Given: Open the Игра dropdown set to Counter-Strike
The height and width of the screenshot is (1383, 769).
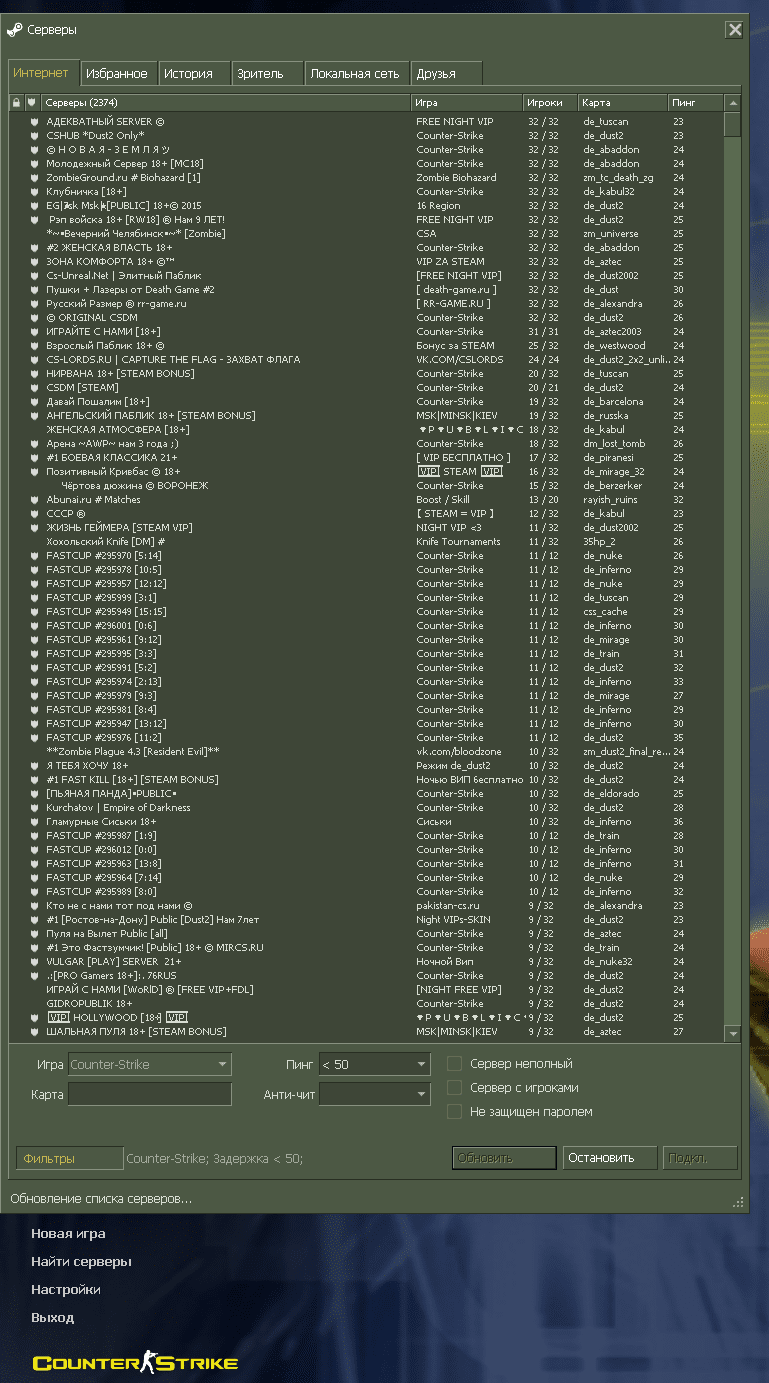Looking at the screenshot, I should click(x=150, y=1065).
